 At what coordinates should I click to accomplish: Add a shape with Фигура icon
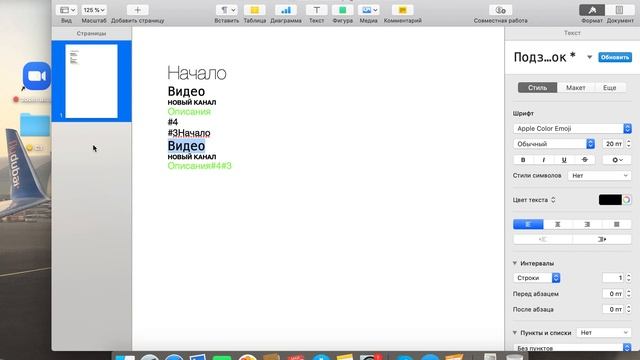[x=342, y=10]
